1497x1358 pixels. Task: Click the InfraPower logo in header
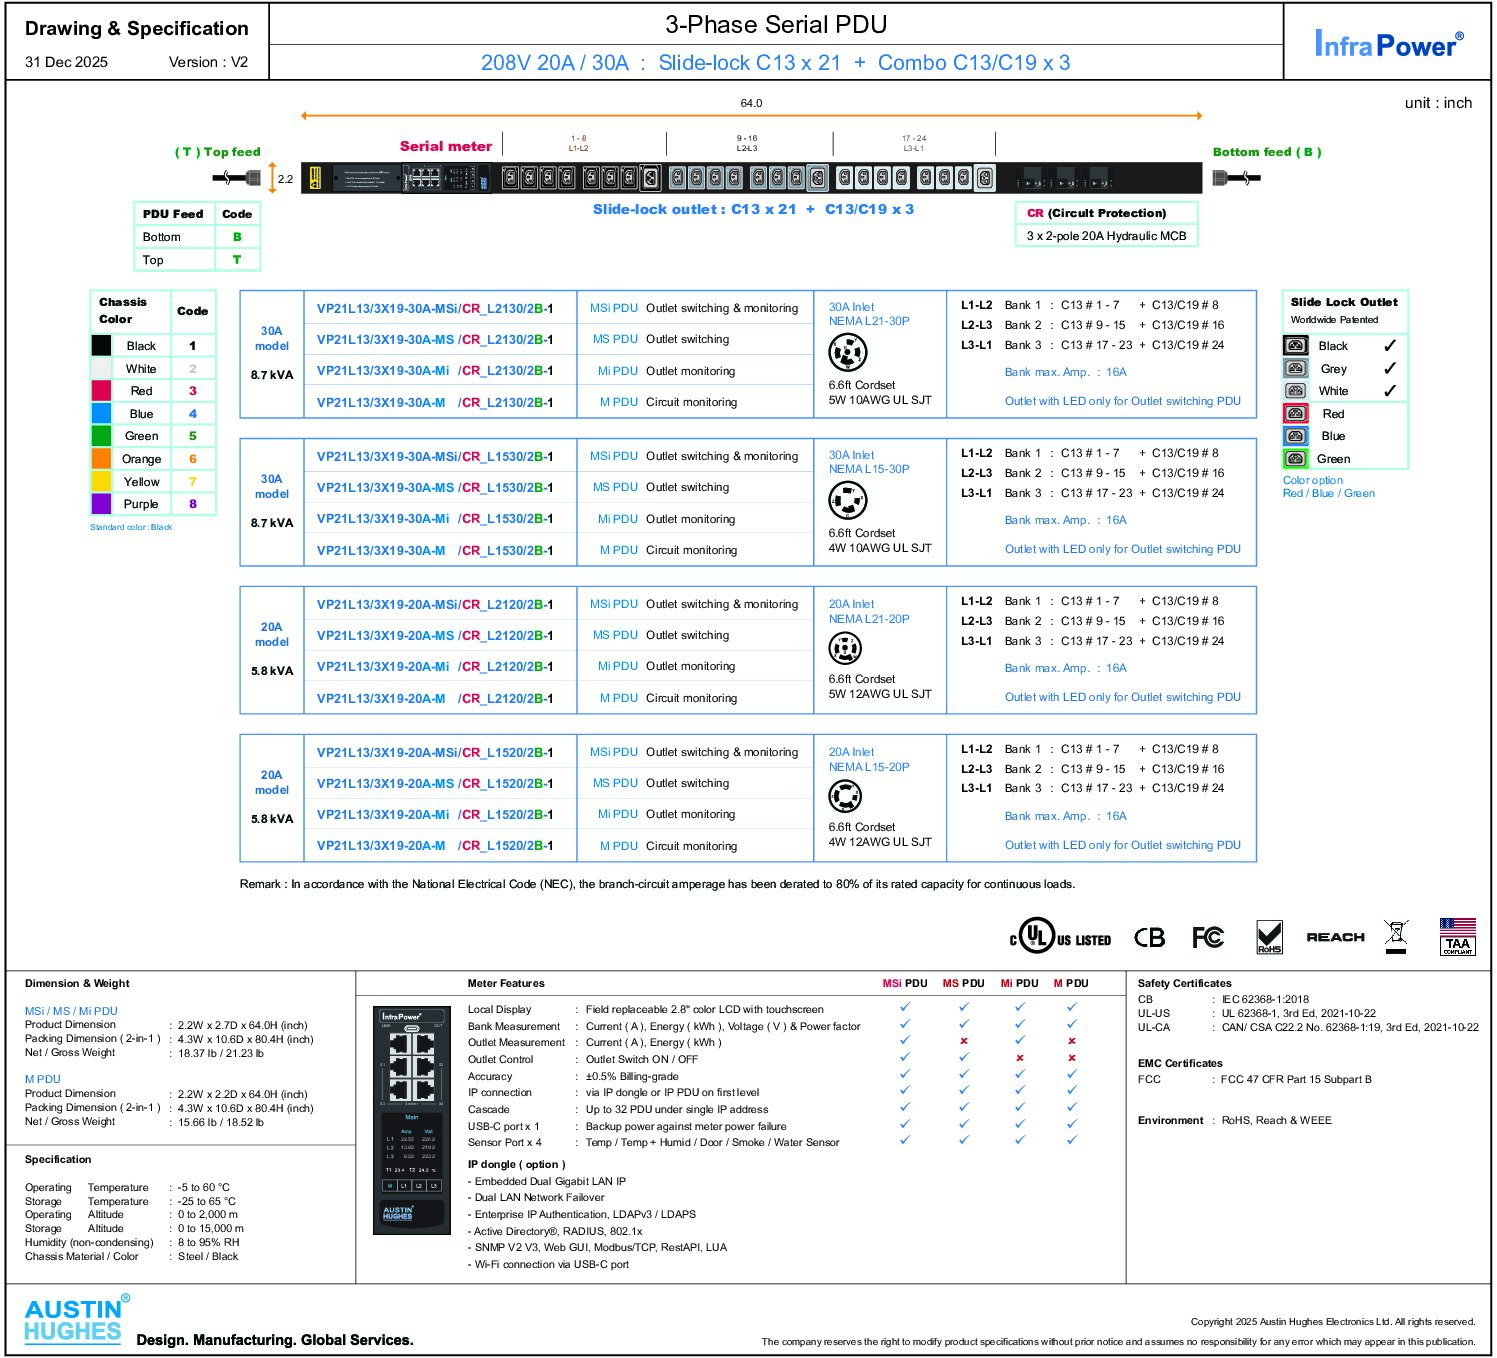(x=1388, y=43)
